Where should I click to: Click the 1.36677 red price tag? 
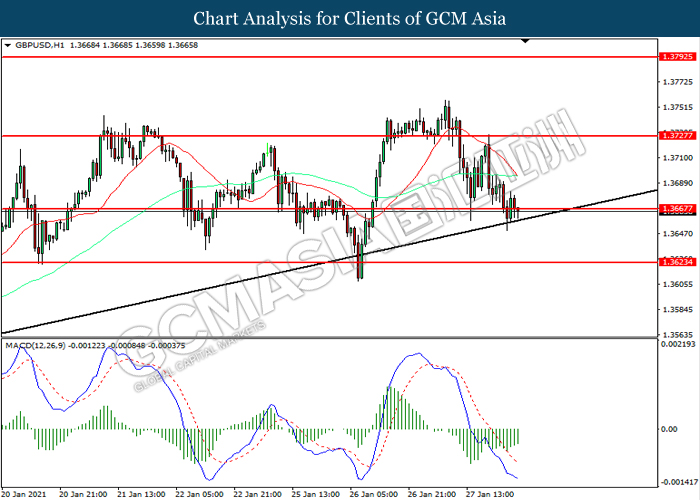coord(678,208)
